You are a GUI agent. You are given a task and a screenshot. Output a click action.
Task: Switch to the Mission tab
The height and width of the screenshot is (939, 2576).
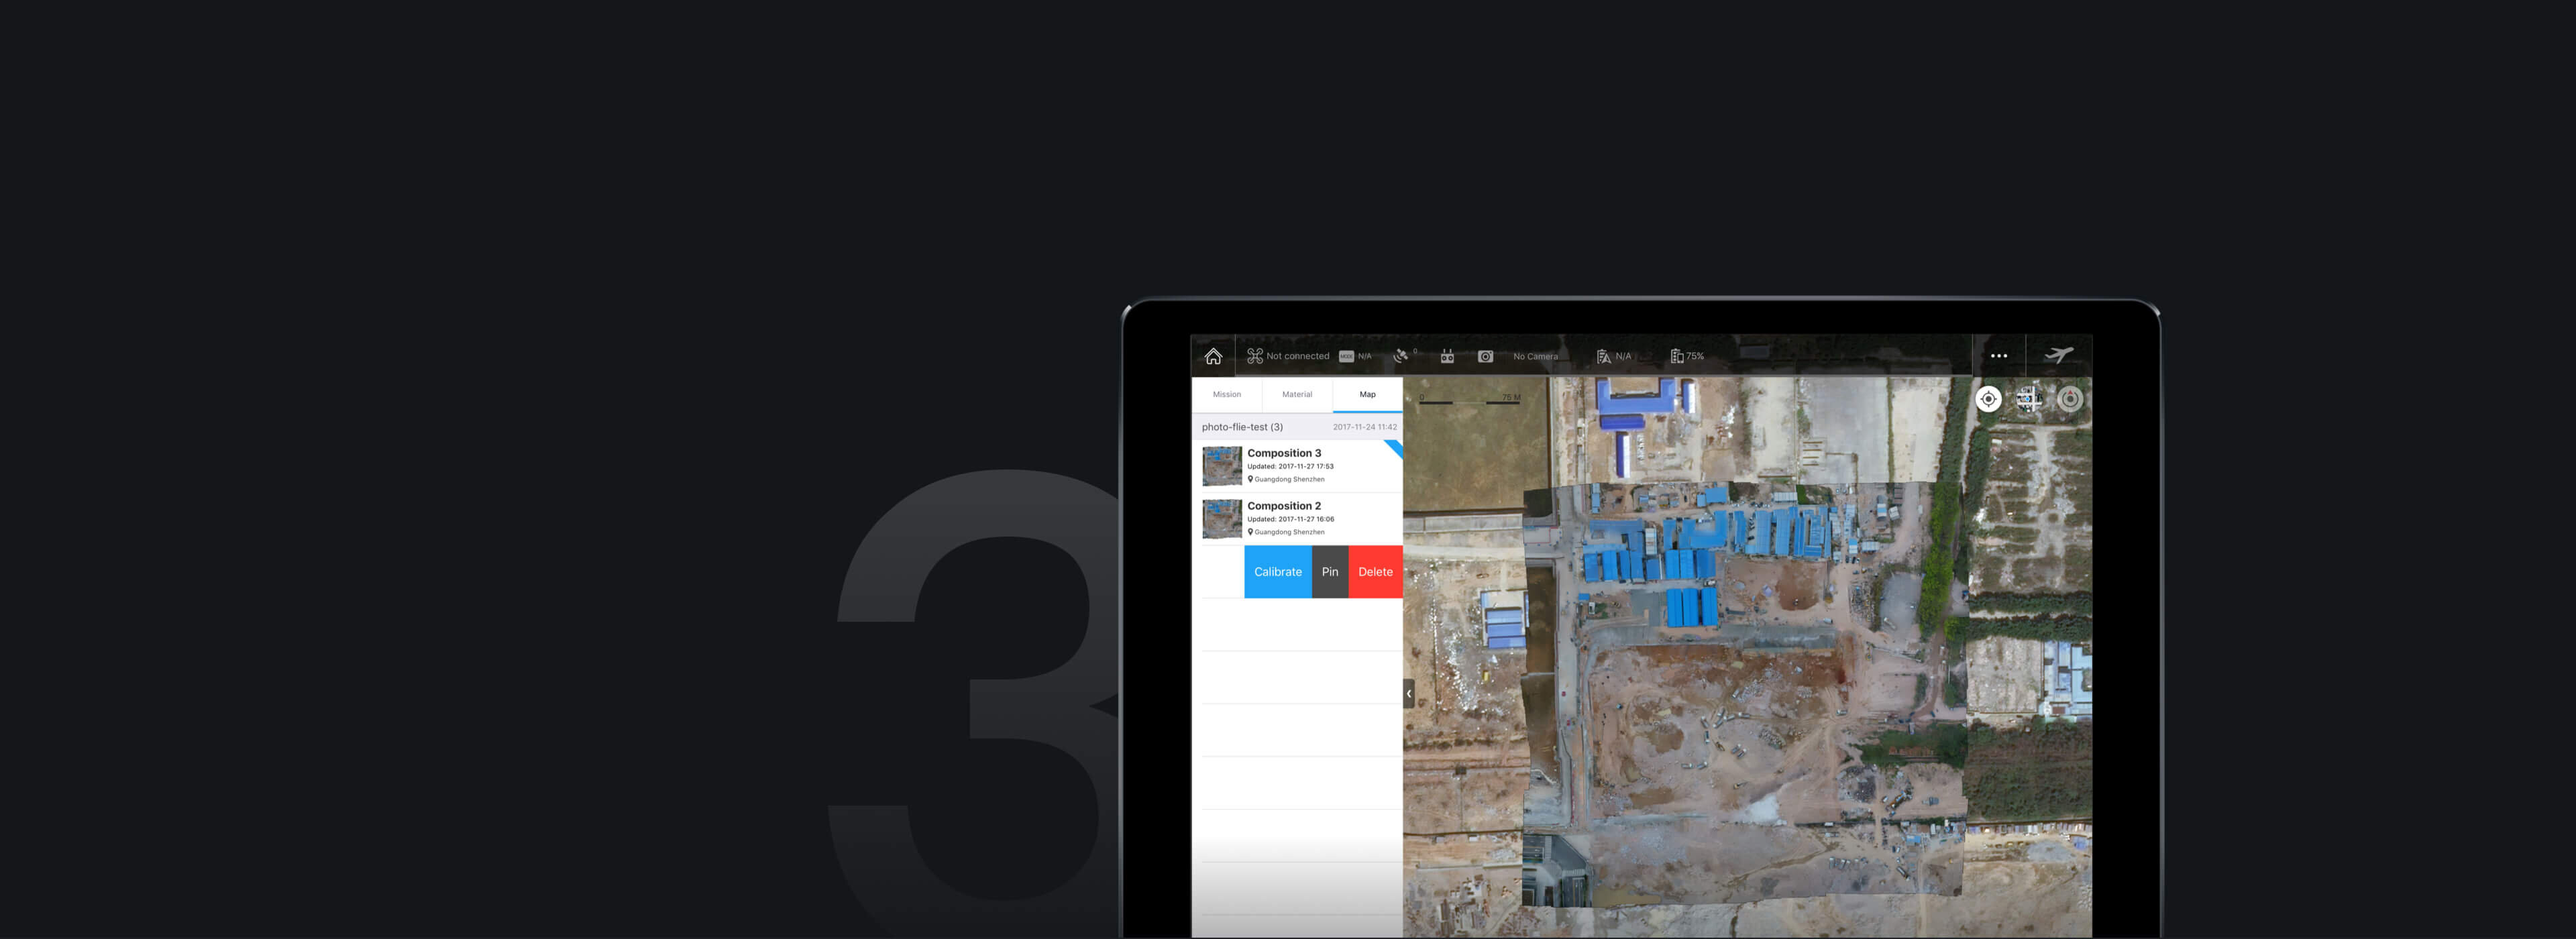(1226, 394)
